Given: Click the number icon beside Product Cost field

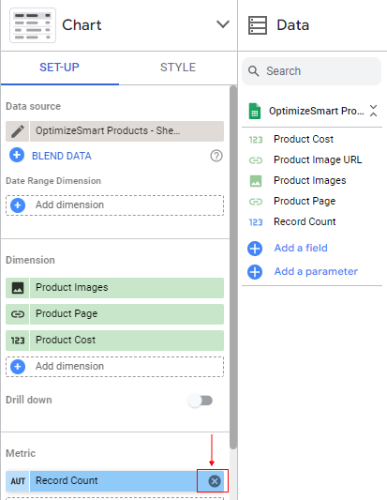Looking at the screenshot, I should click(x=256, y=140).
